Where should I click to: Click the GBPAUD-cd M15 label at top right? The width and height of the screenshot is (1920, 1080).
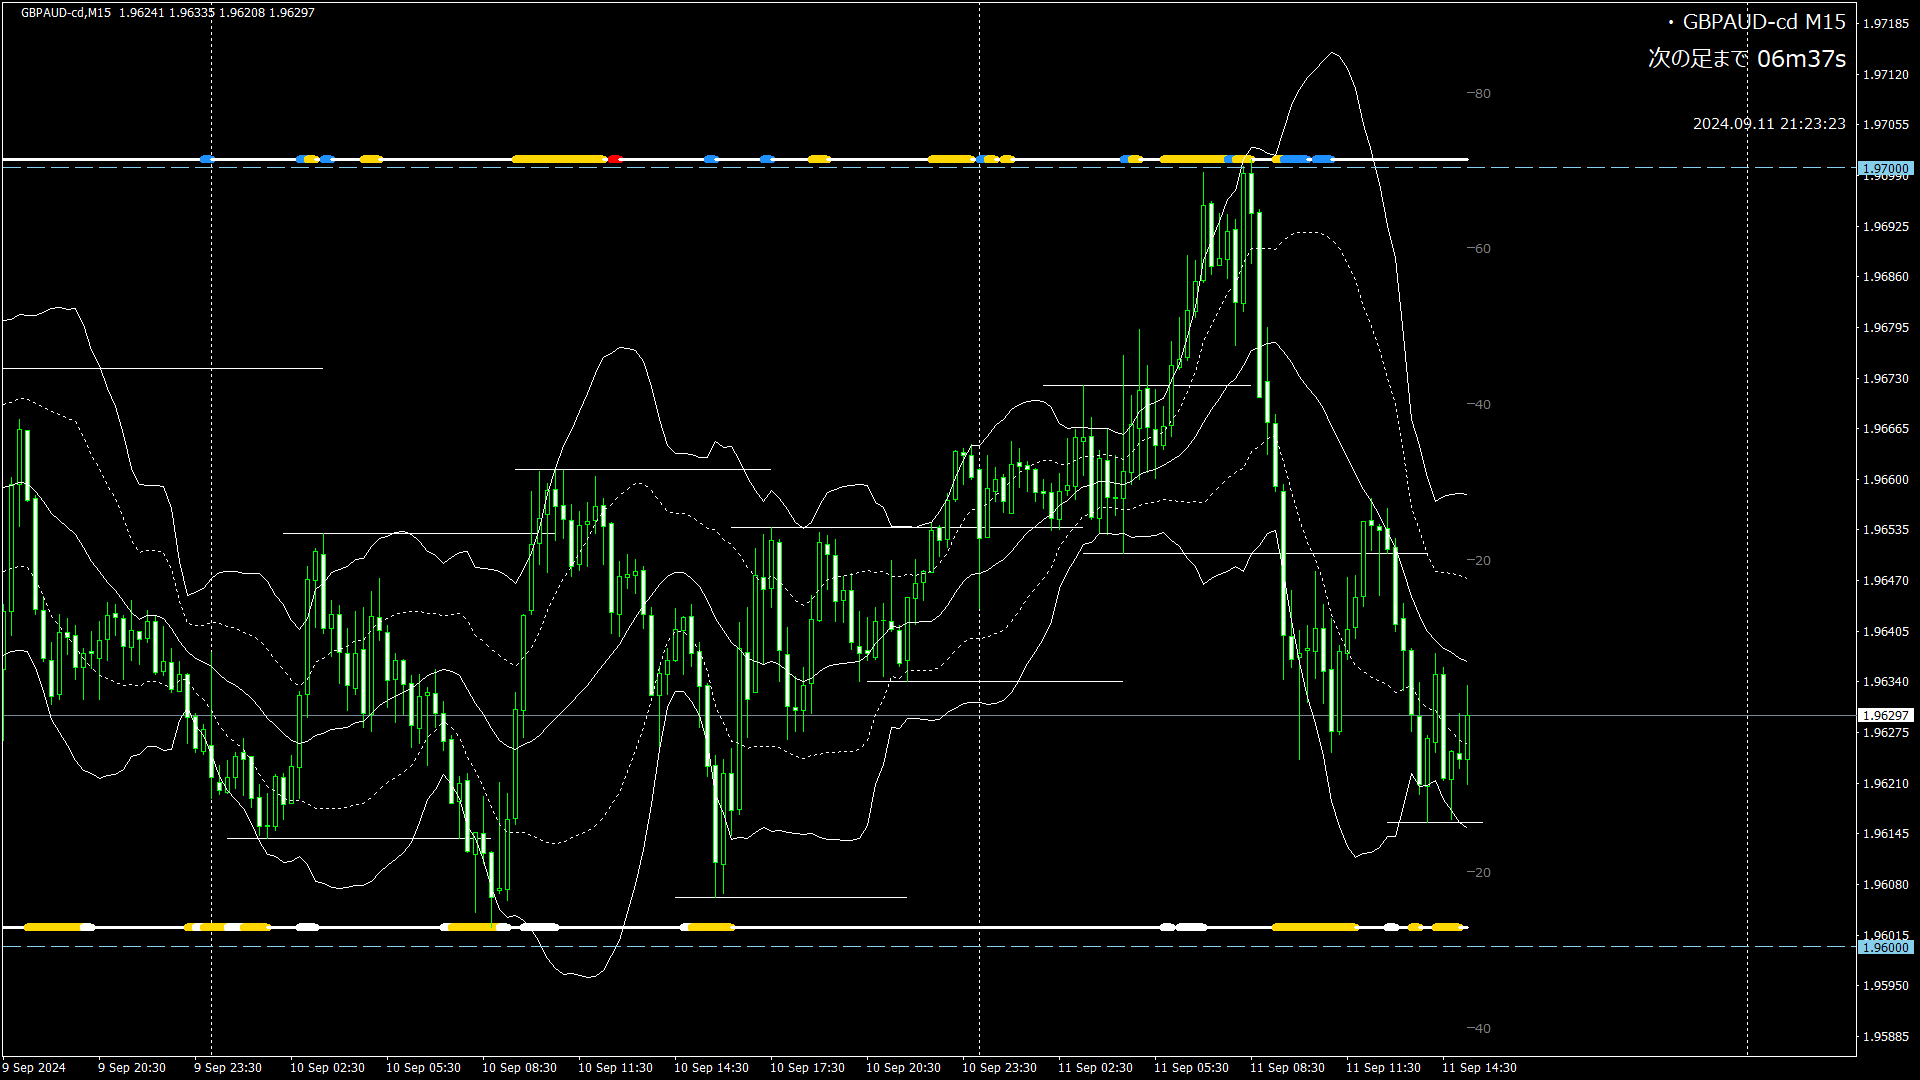1763,22
